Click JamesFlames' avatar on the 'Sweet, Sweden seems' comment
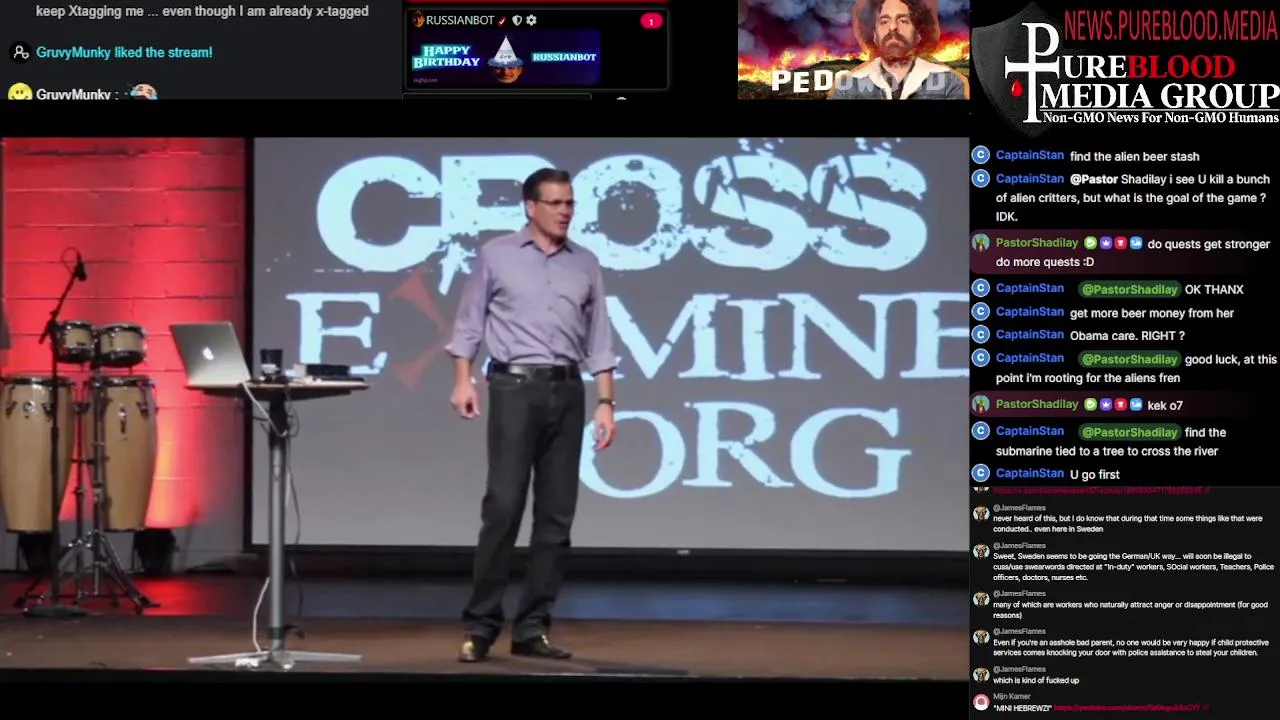The image size is (1280, 720). coord(981,551)
